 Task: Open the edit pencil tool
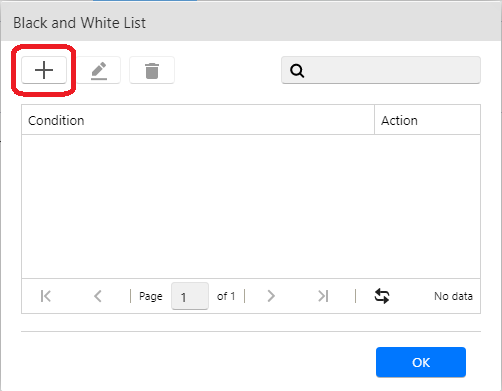pyautogui.click(x=99, y=70)
